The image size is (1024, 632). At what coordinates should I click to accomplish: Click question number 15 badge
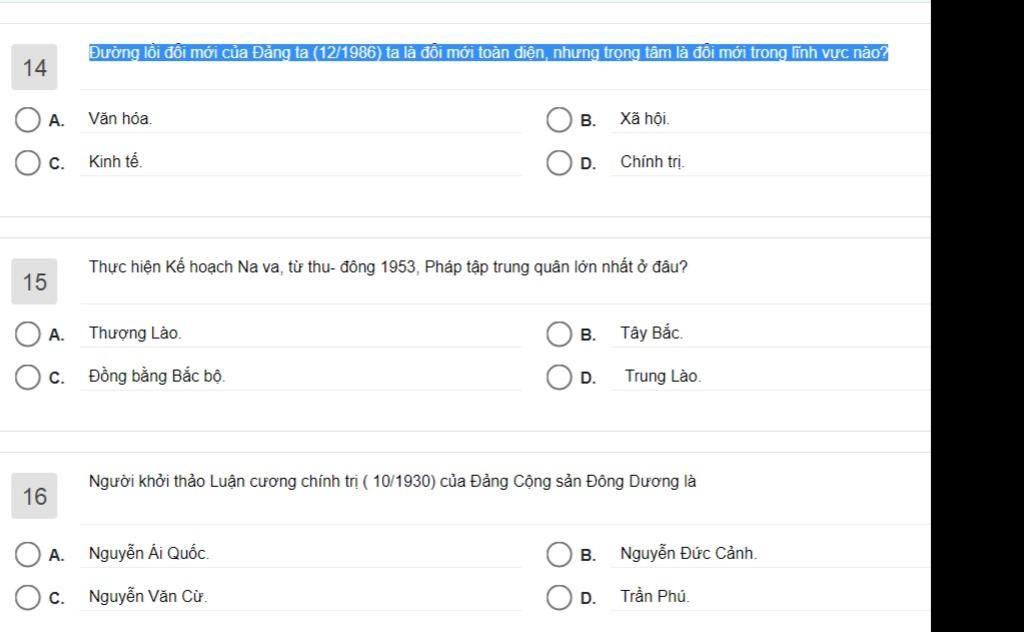coord(35,282)
